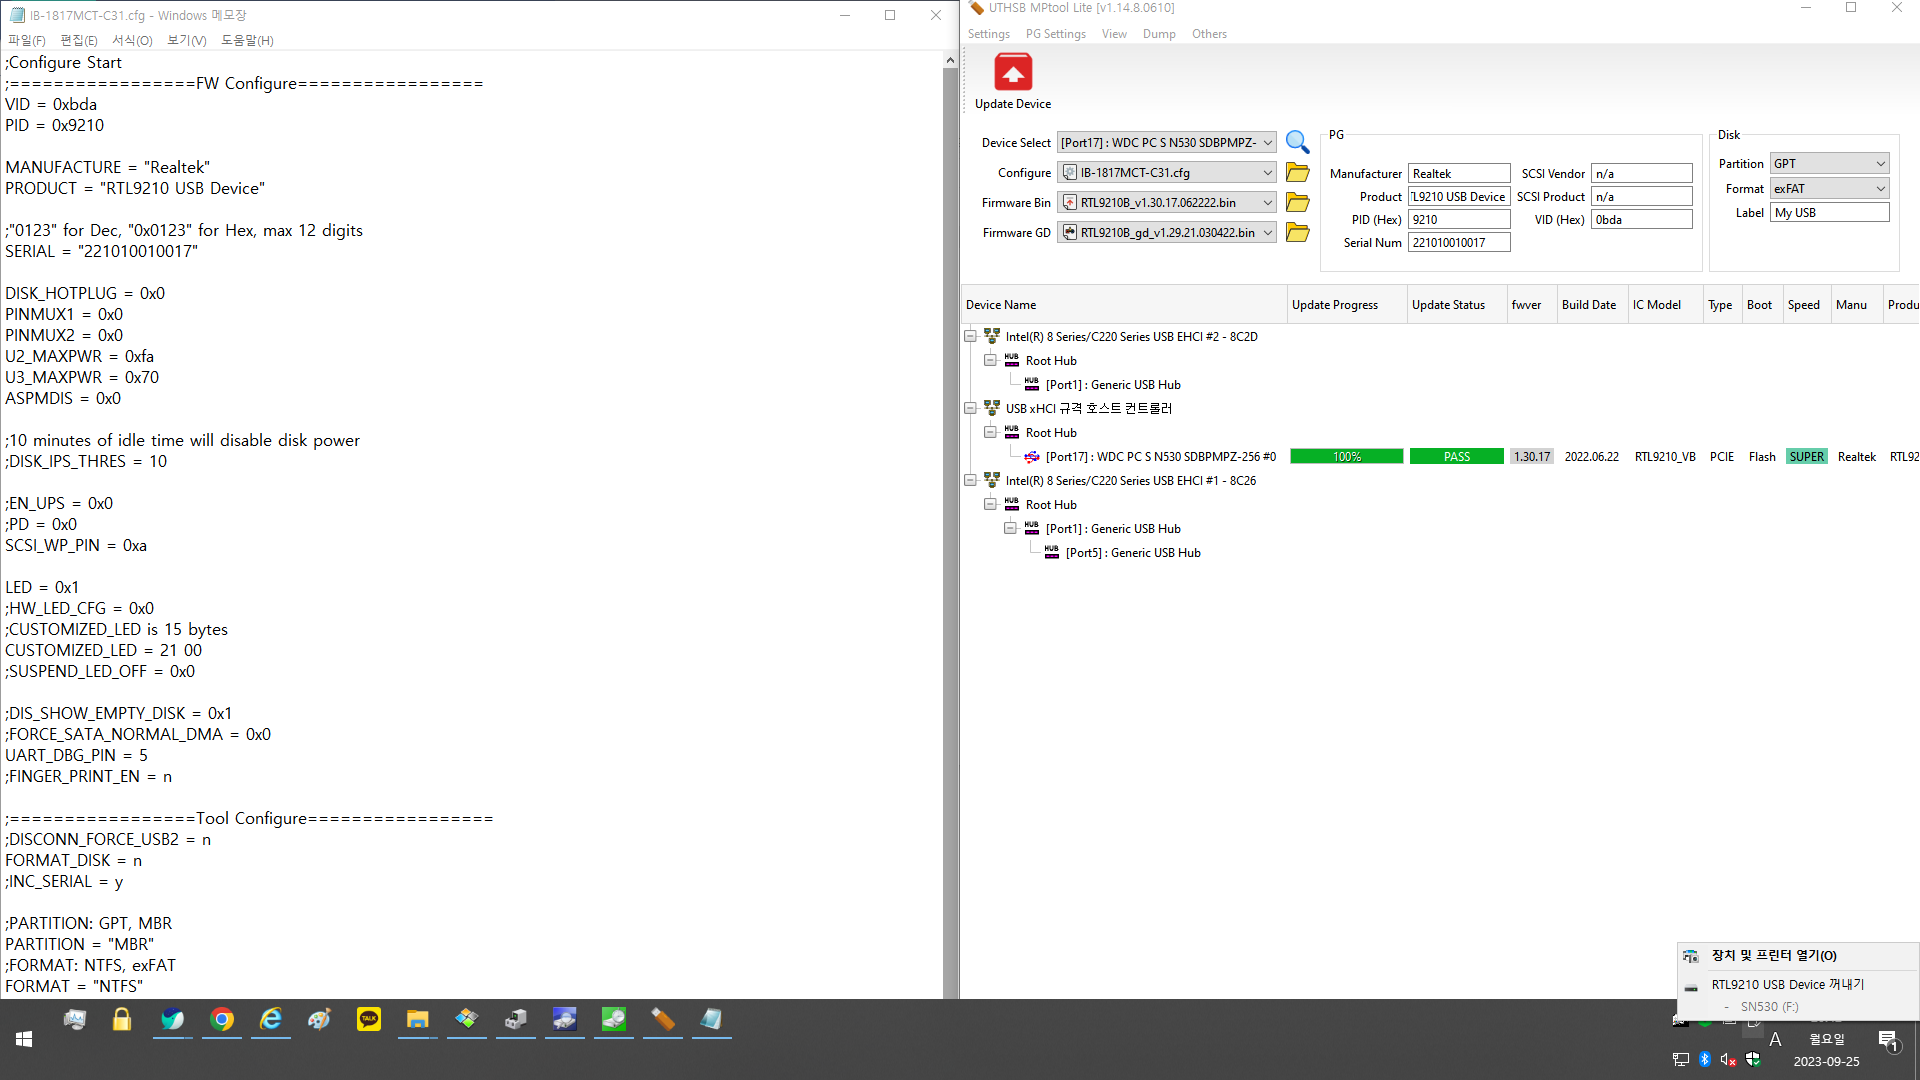Click the disk Label field
This screenshot has width=1920, height=1080.
1829,212
